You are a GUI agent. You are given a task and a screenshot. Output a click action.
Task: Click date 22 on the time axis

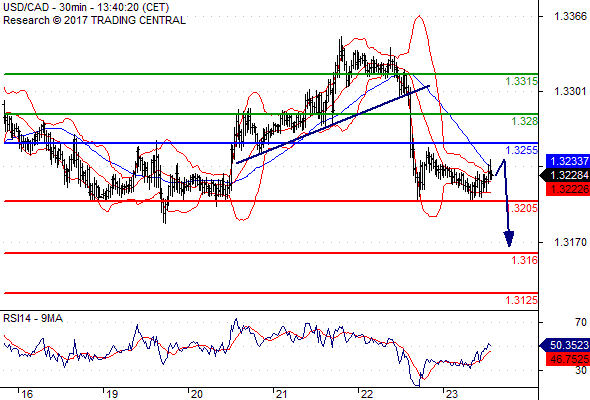click(366, 394)
